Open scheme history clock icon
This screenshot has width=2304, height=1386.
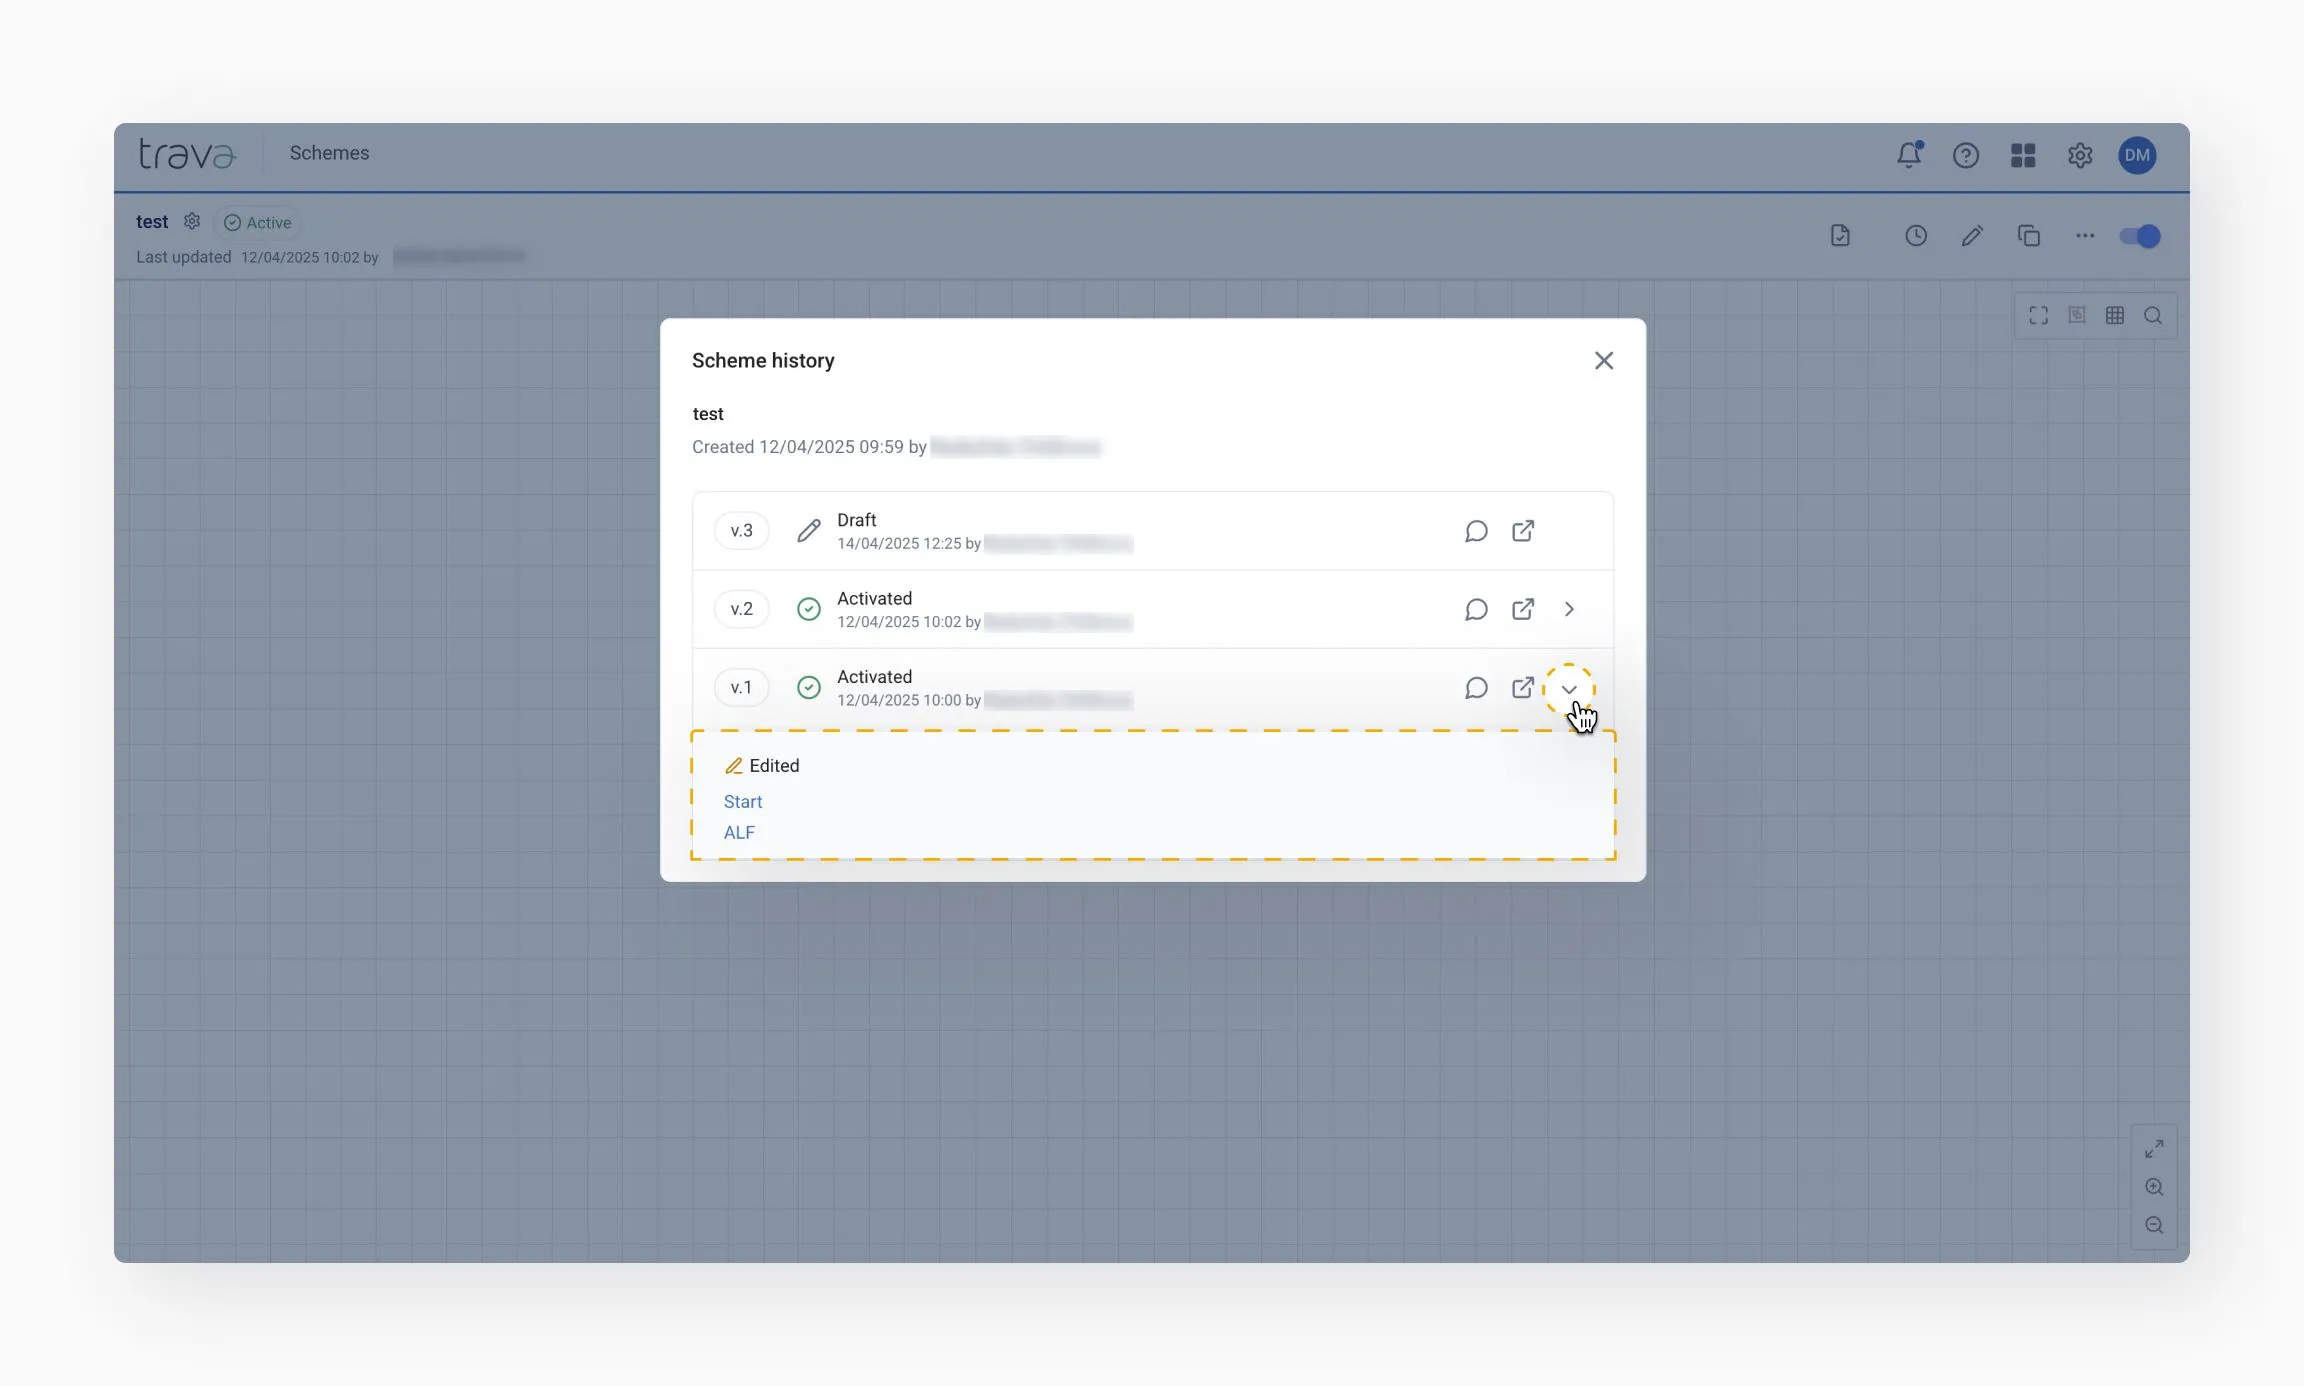[x=1916, y=236]
